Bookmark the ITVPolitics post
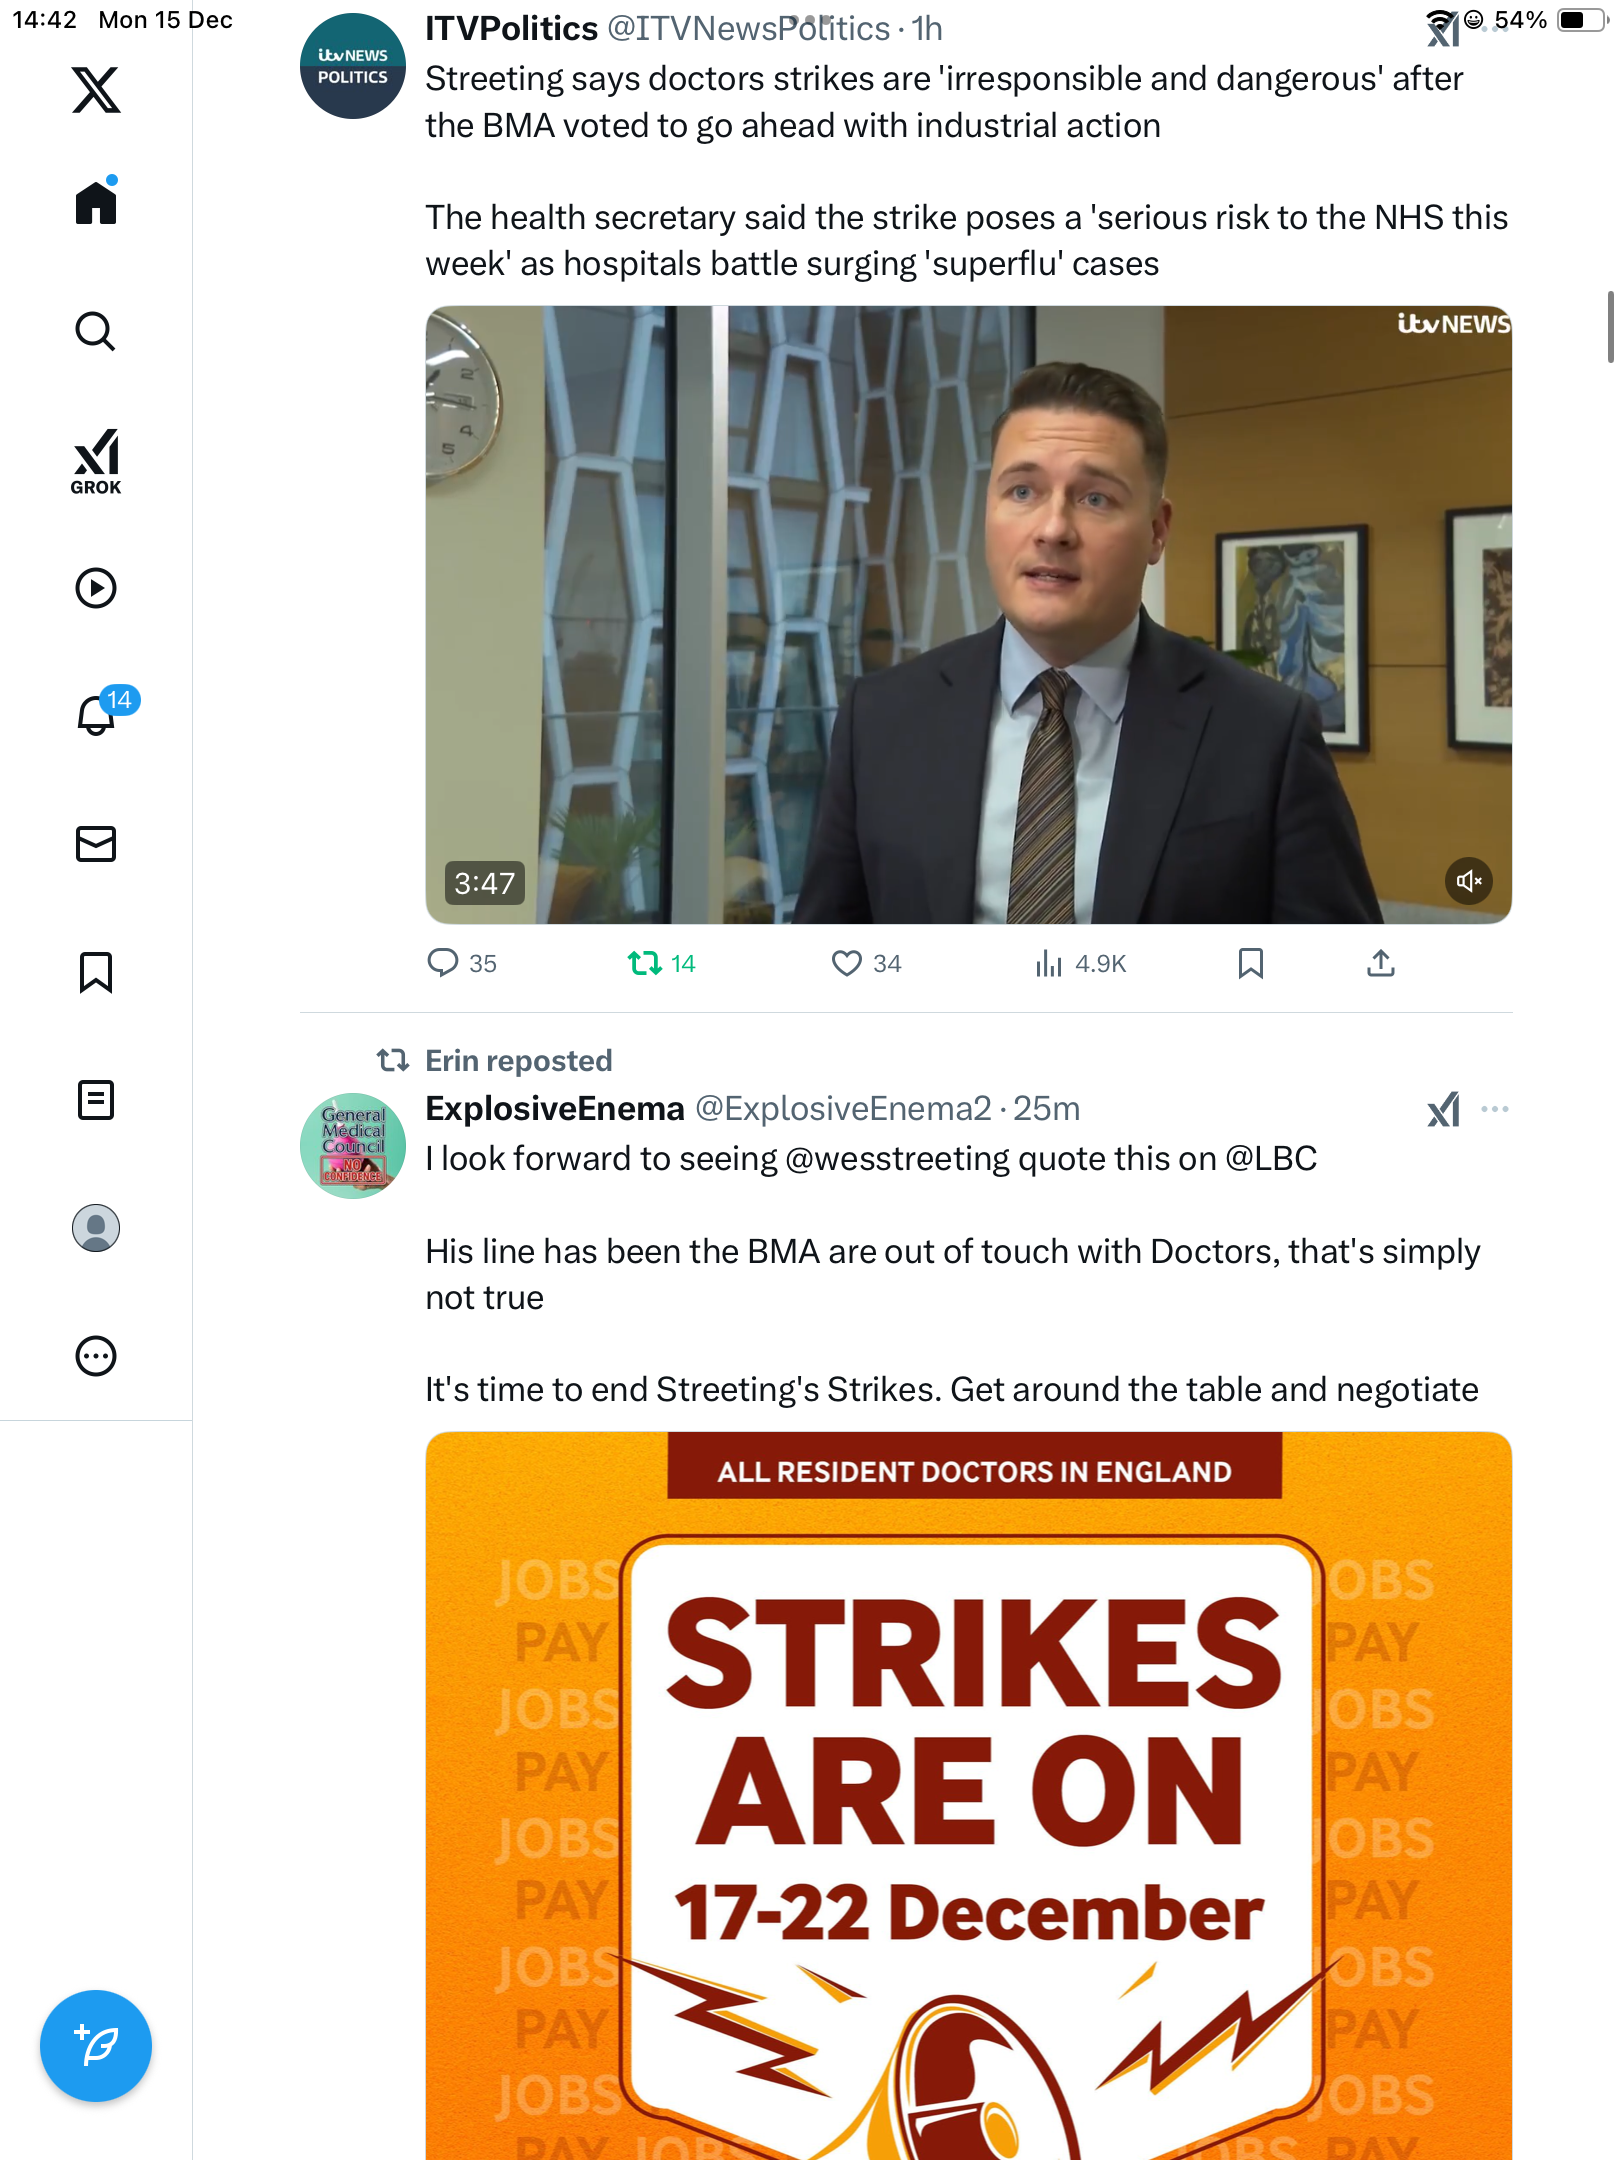The height and width of the screenshot is (2160, 1620). pos(1250,963)
